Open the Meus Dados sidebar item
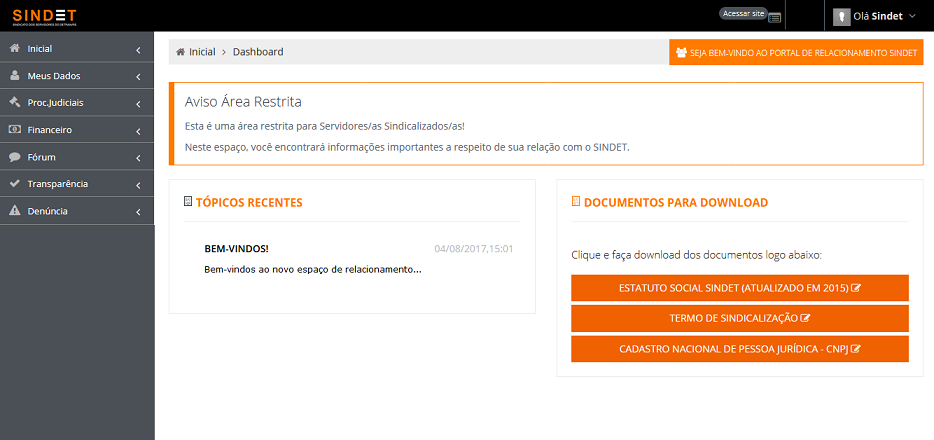The width and height of the screenshot is (934, 440). (x=77, y=76)
